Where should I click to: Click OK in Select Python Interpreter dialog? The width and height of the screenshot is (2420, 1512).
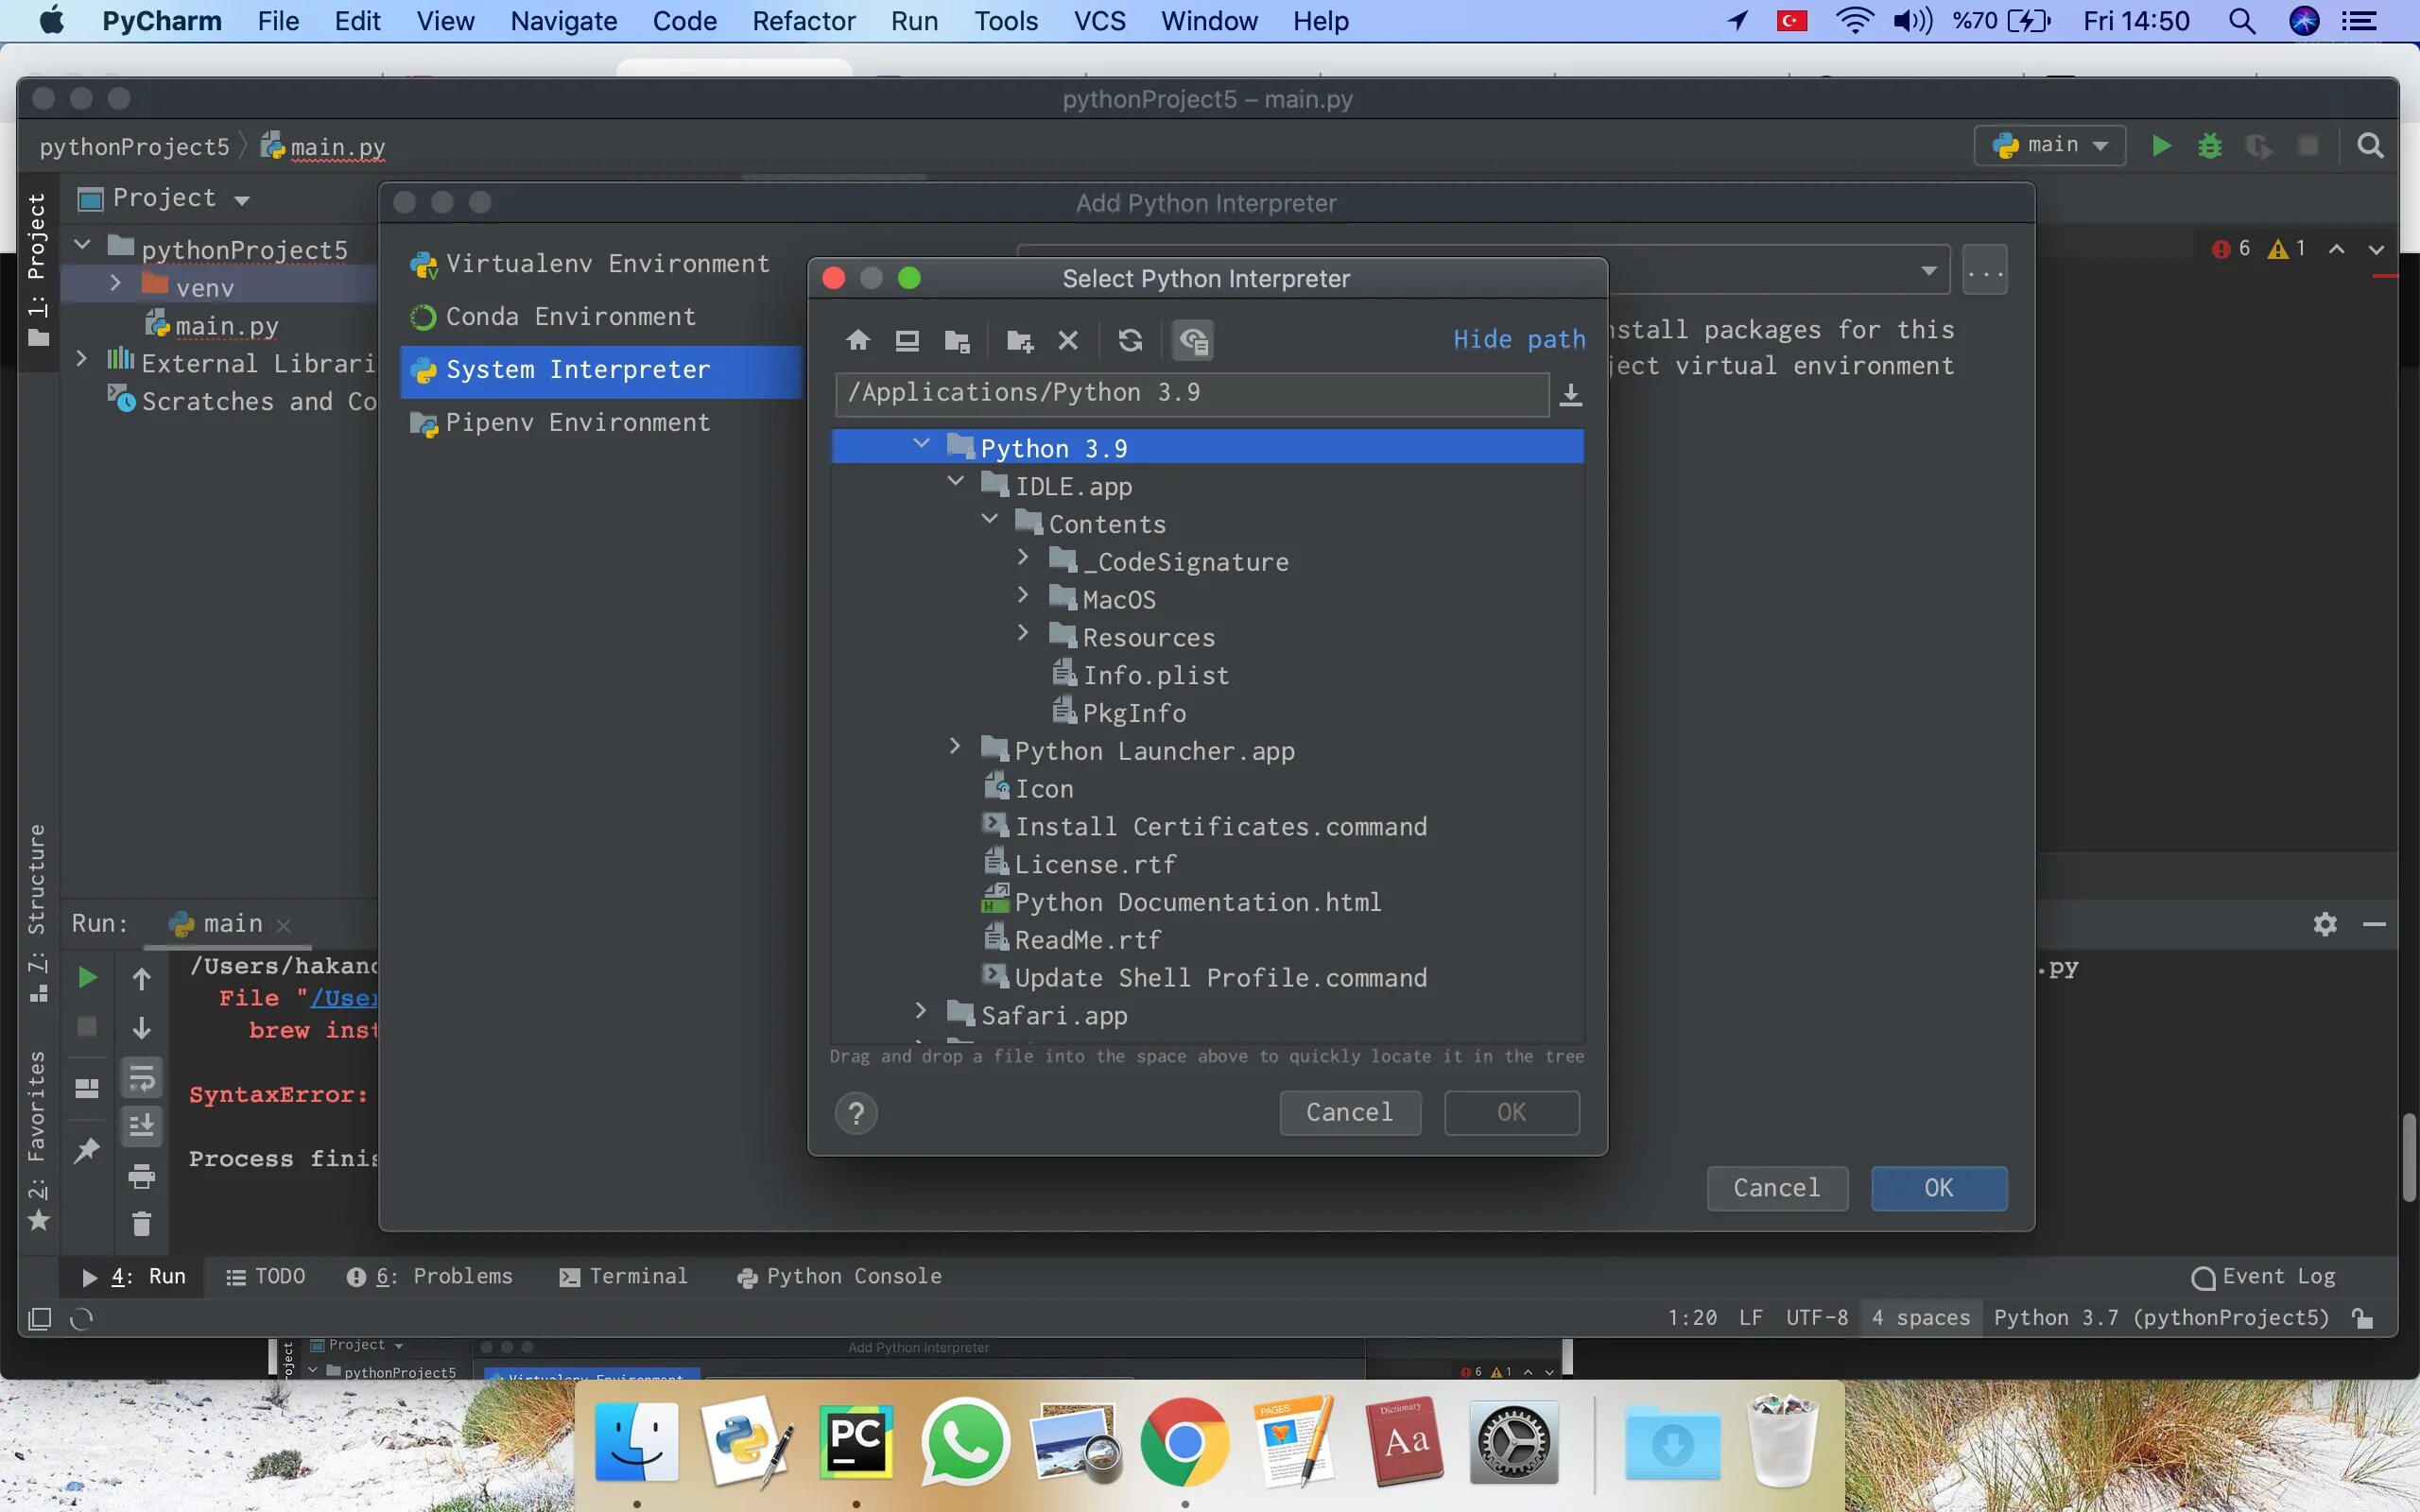click(1512, 1113)
